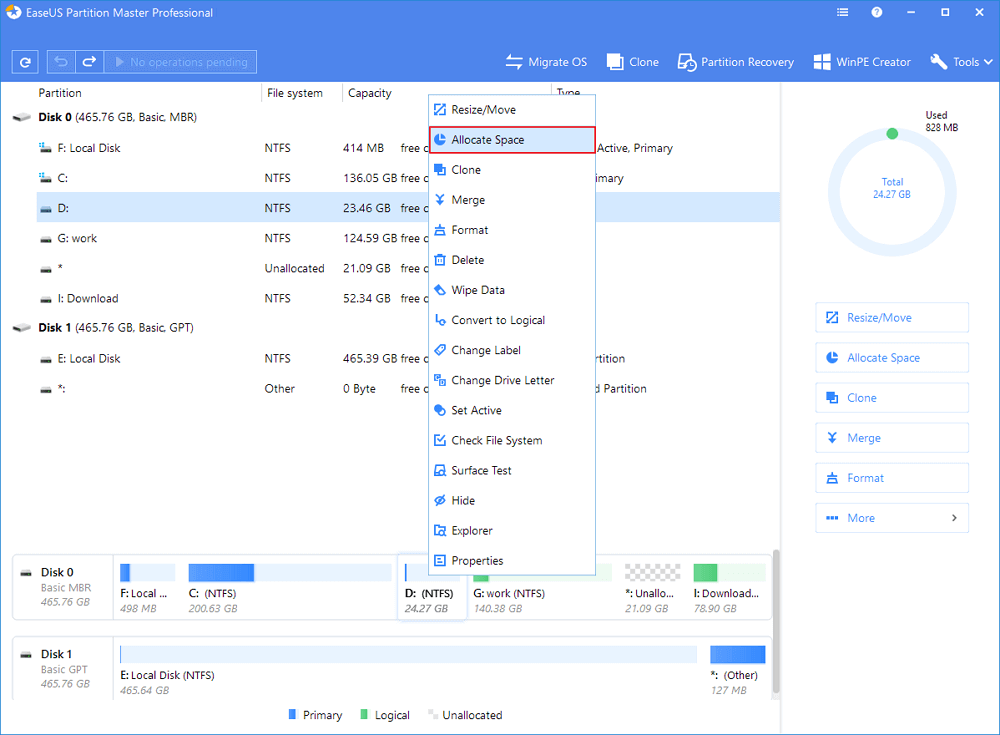1000x735 pixels.
Task: Start Surface Test from the menu
Action: [512, 470]
